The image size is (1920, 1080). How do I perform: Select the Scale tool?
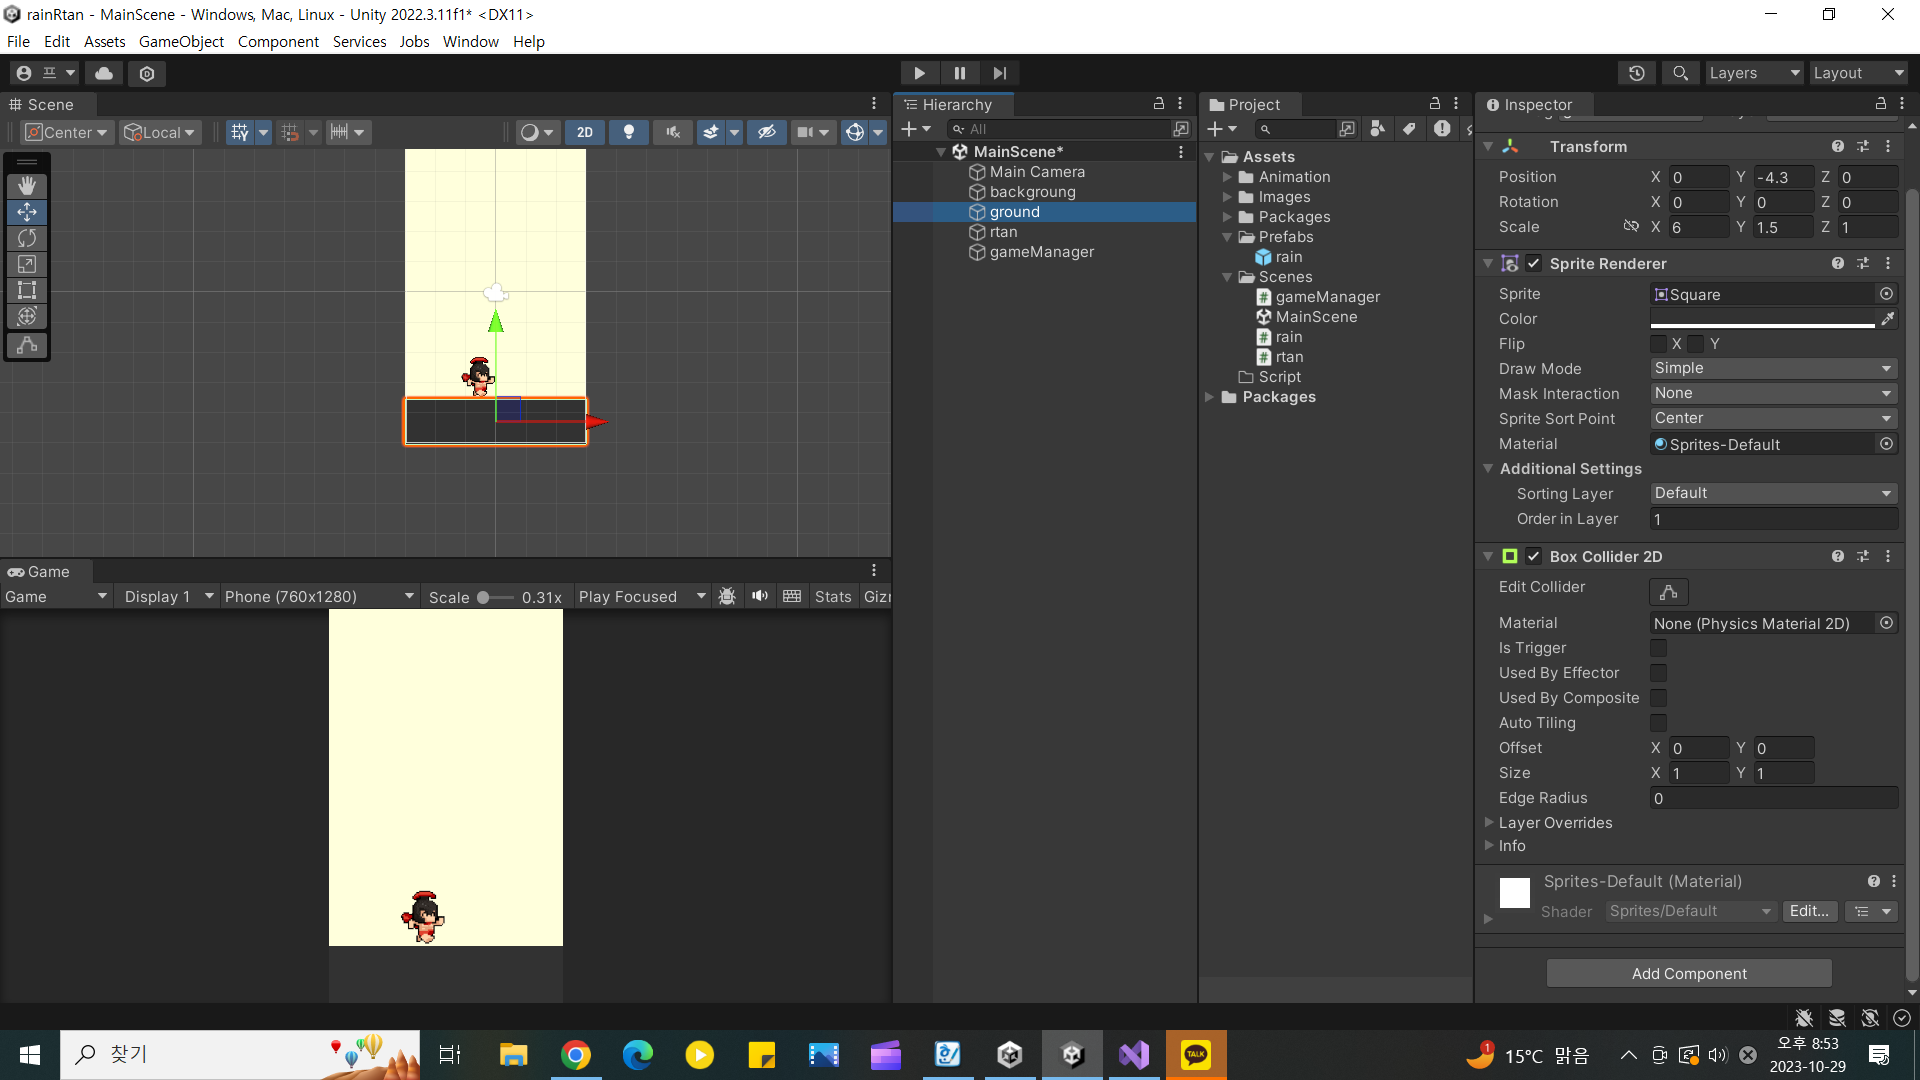(x=27, y=264)
